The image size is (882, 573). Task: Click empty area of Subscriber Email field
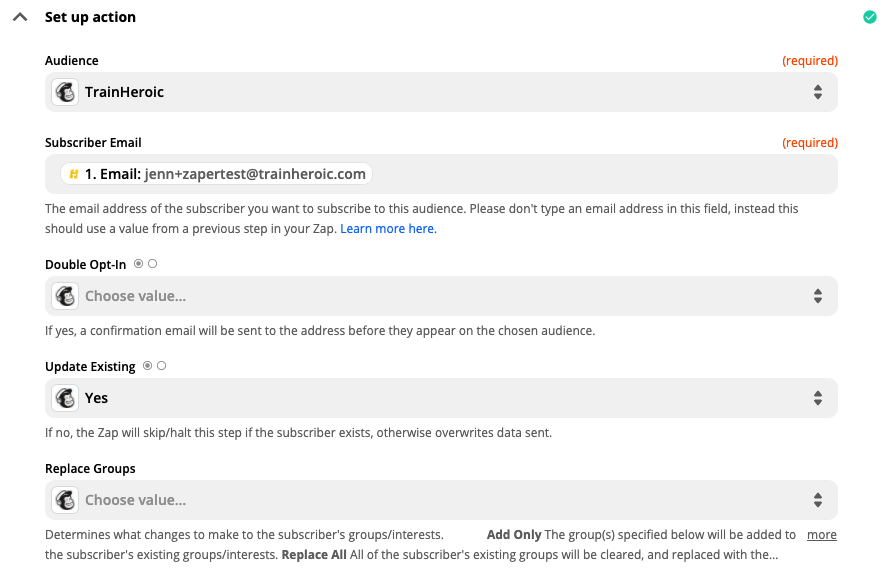[x=605, y=174]
